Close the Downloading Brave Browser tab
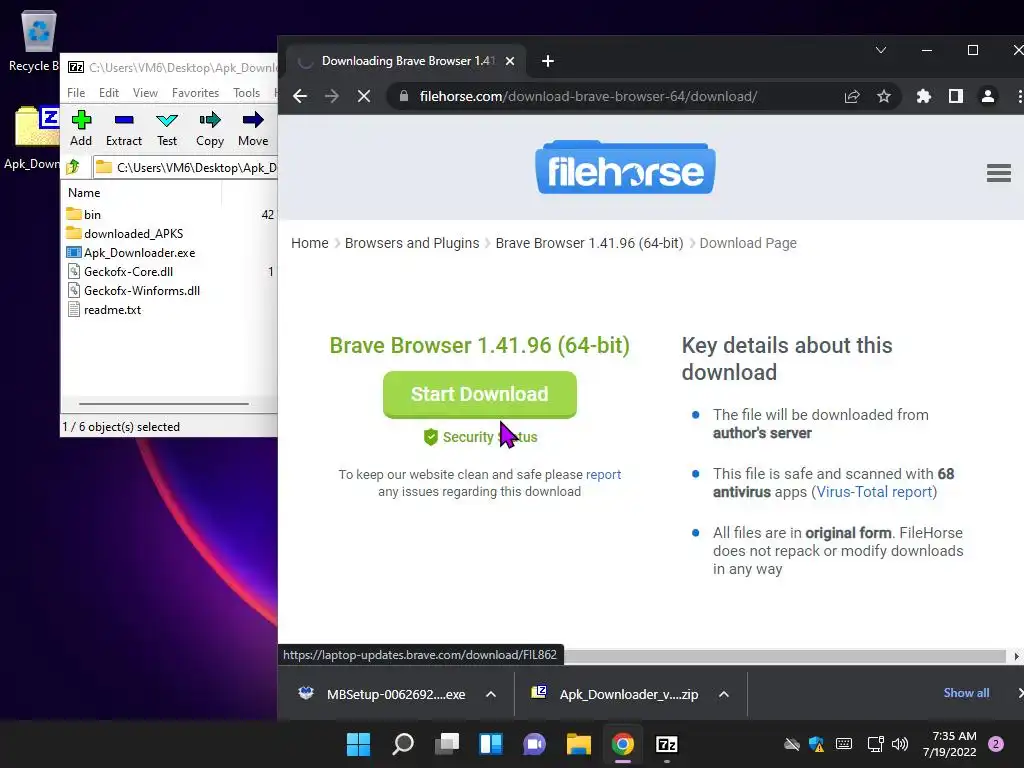This screenshot has width=1024, height=768. [510, 61]
